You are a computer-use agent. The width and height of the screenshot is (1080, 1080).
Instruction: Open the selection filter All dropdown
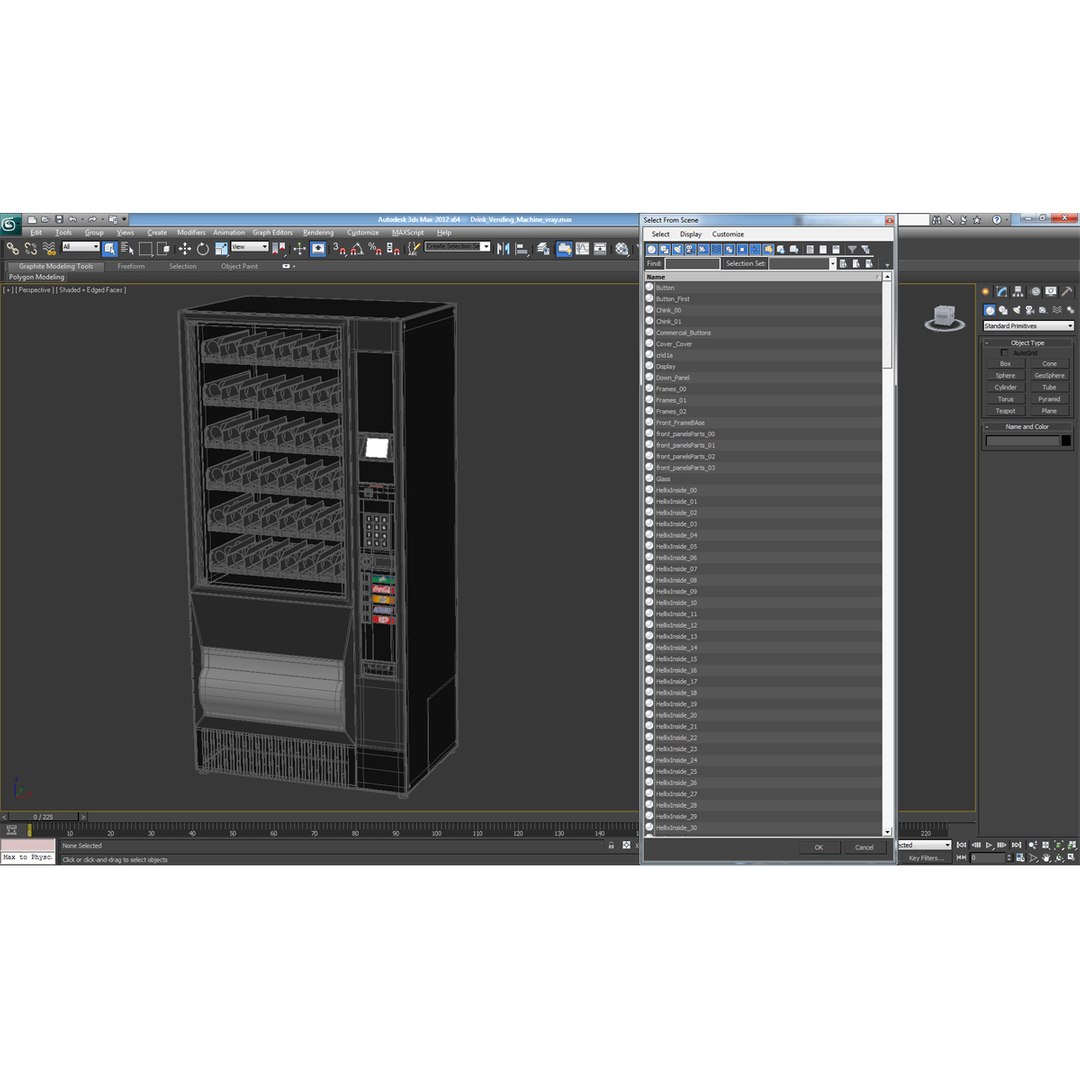[x=81, y=247]
